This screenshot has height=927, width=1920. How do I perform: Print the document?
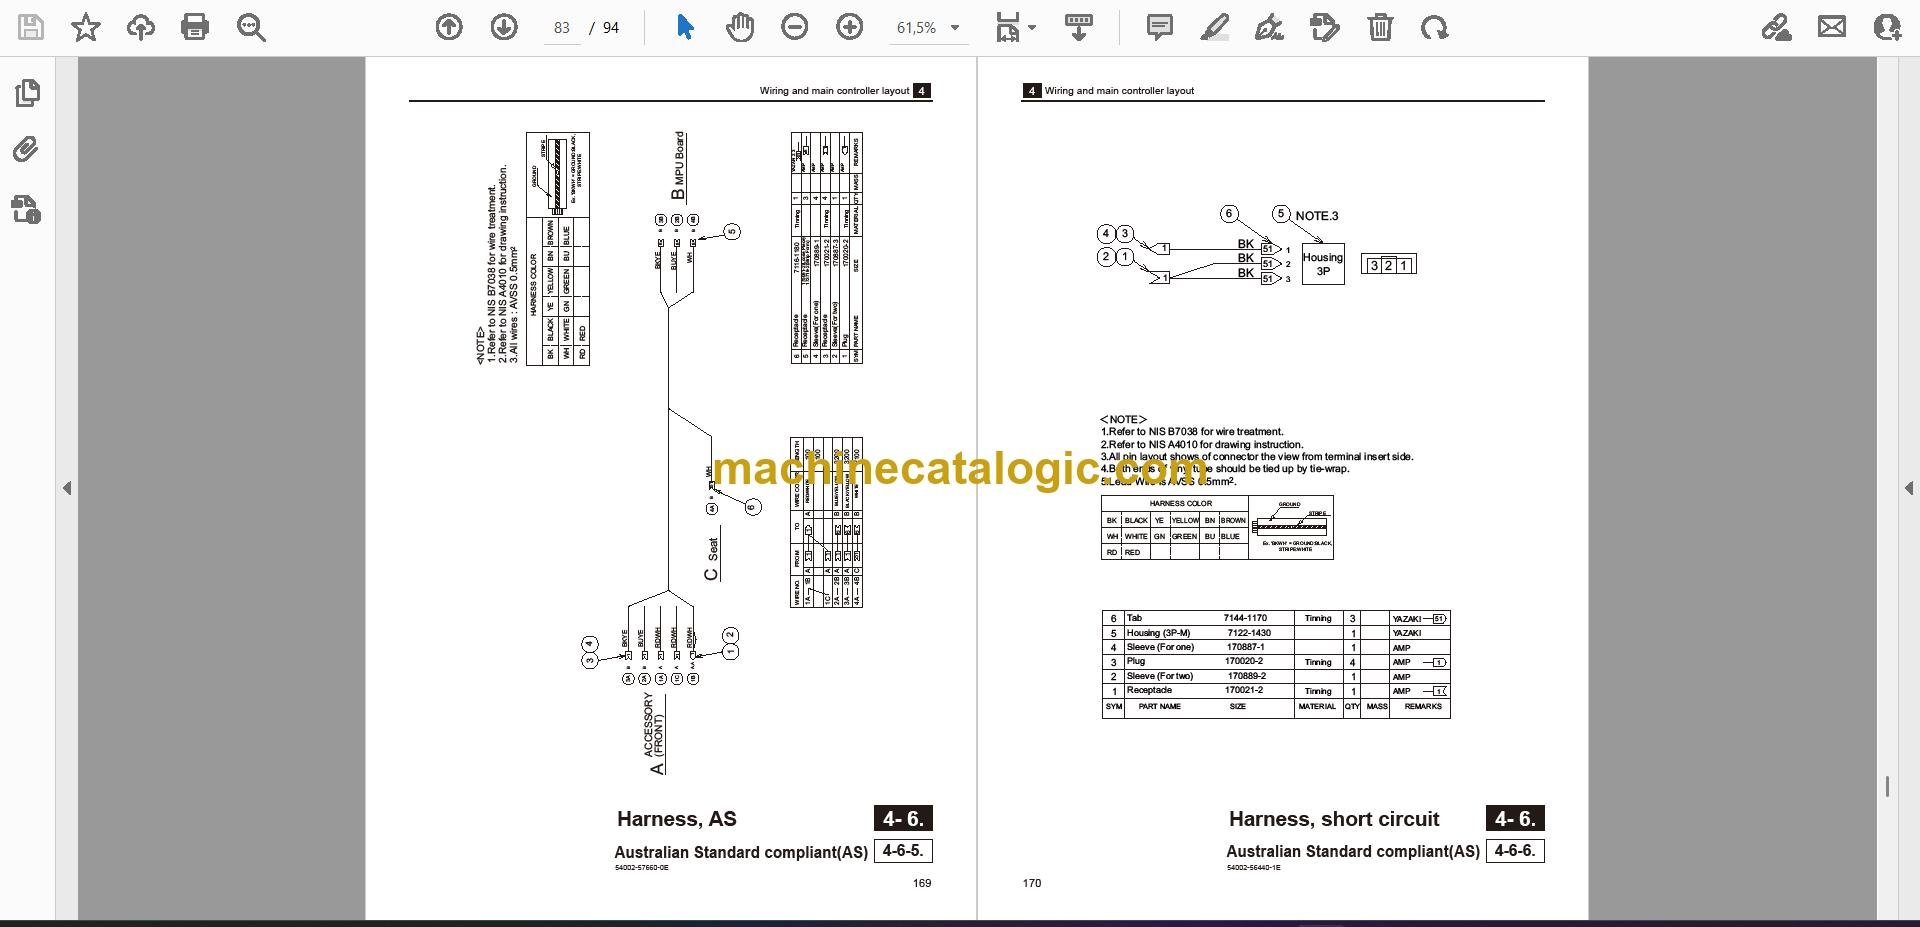tap(195, 27)
